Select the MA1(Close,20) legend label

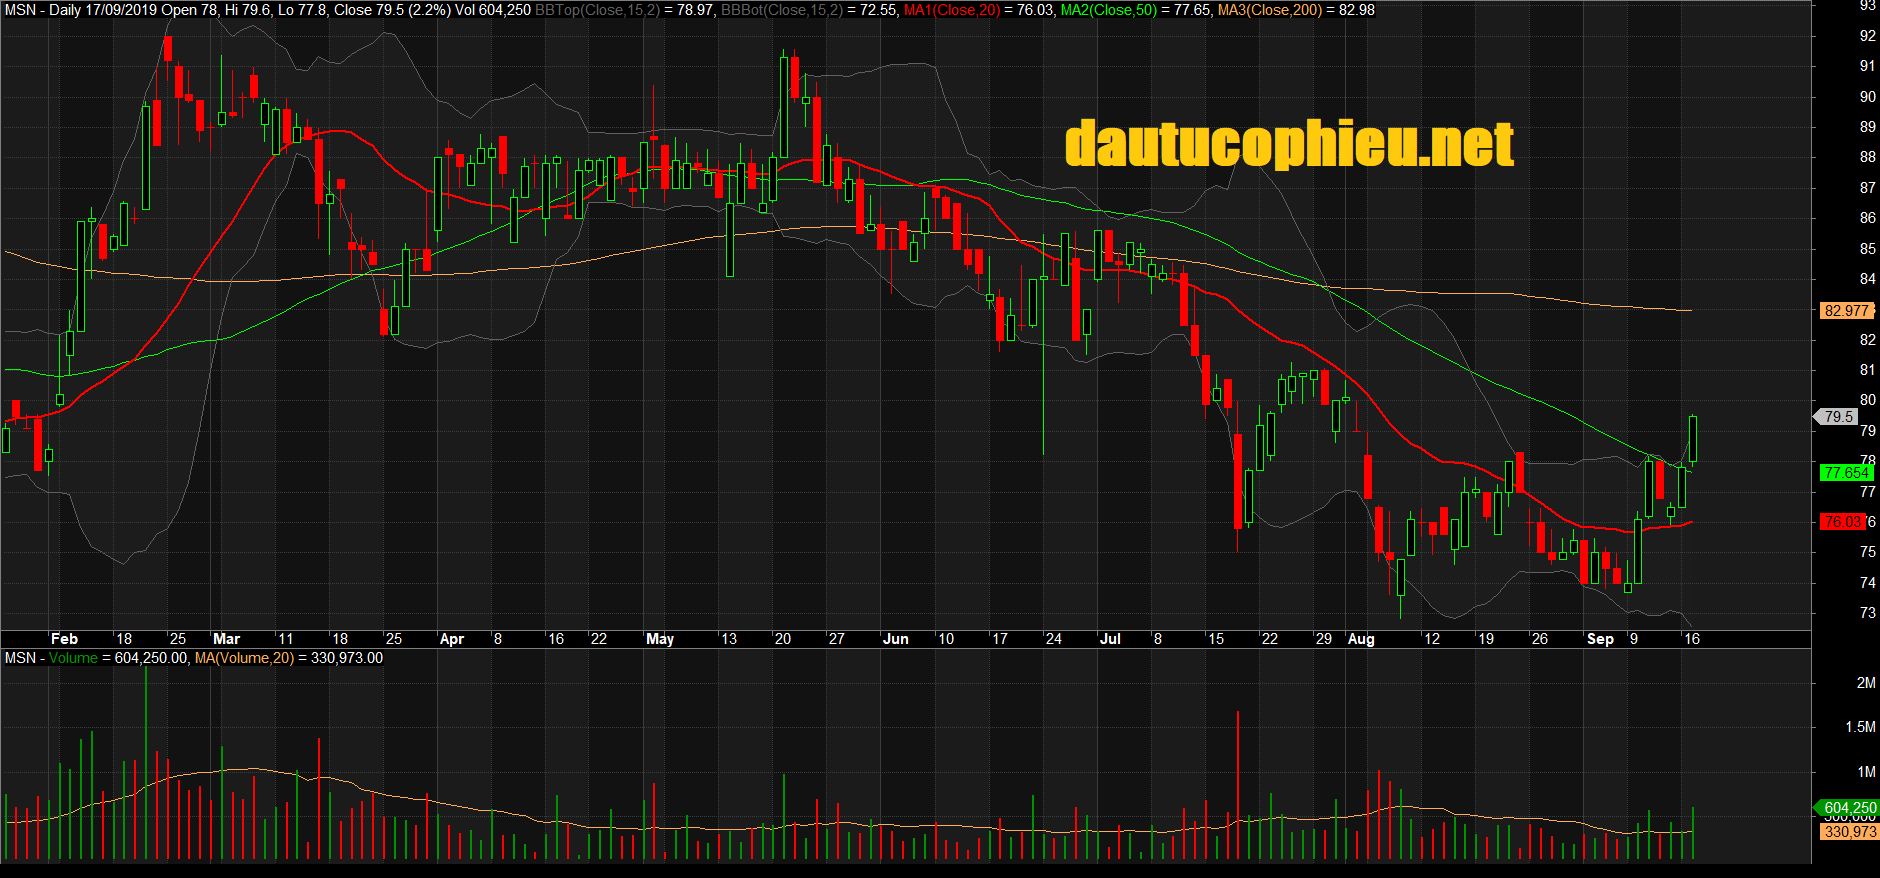[951, 10]
